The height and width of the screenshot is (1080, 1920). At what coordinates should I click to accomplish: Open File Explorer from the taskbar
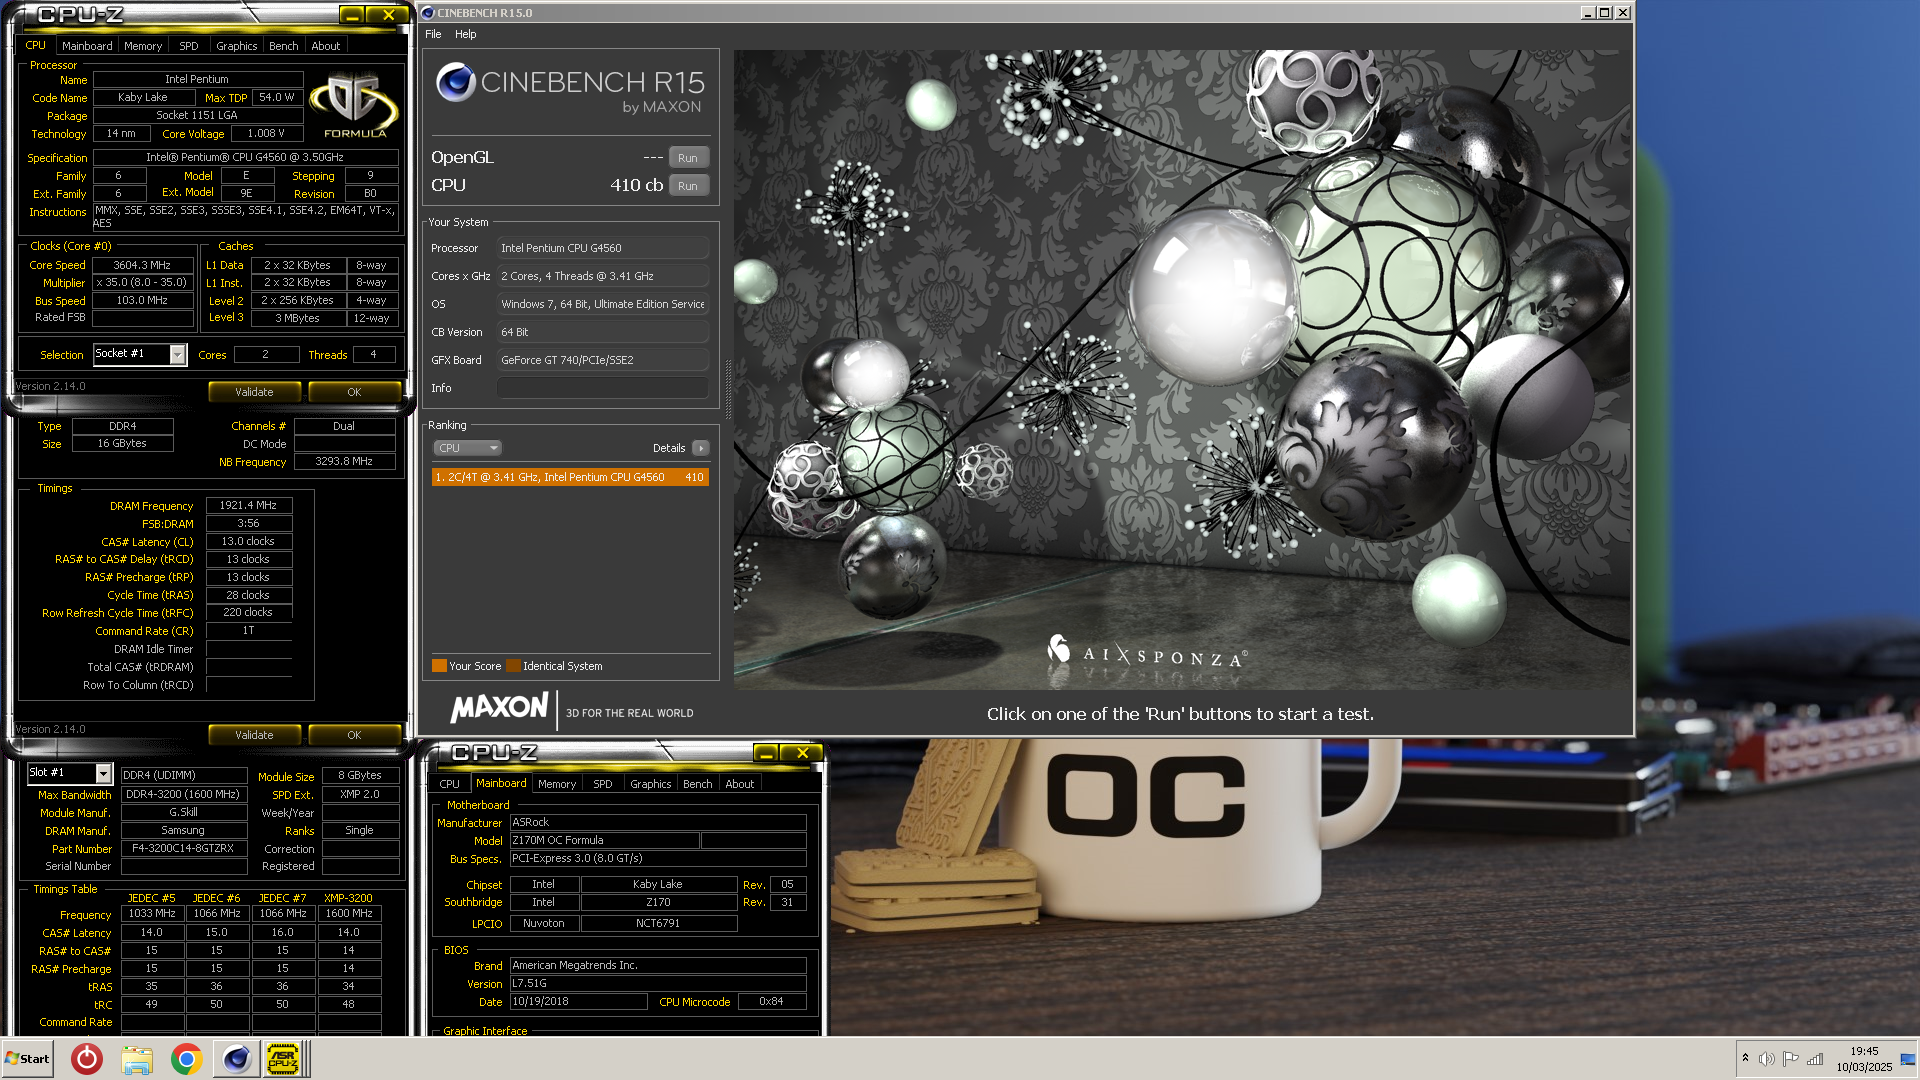pyautogui.click(x=137, y=1059)
